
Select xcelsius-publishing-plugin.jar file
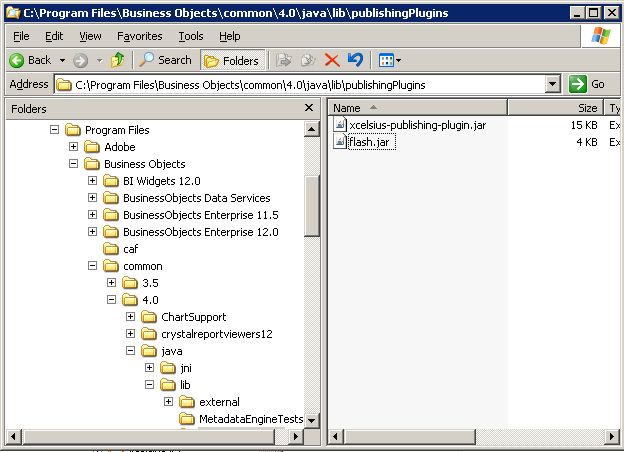point(417,125)
